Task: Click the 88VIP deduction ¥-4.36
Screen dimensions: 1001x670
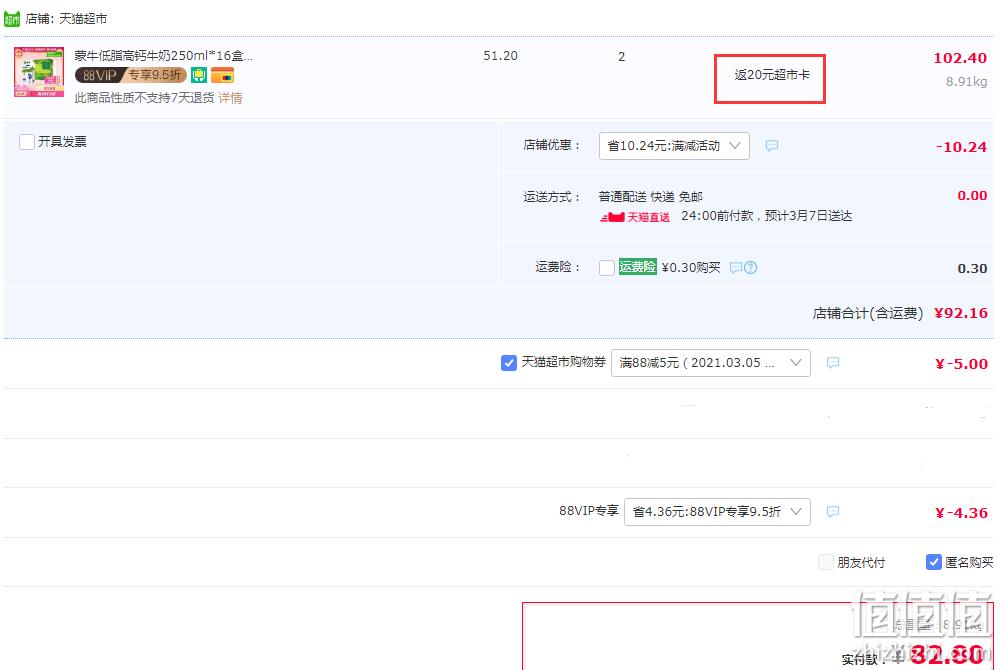Action: click(x=961, y=513)
